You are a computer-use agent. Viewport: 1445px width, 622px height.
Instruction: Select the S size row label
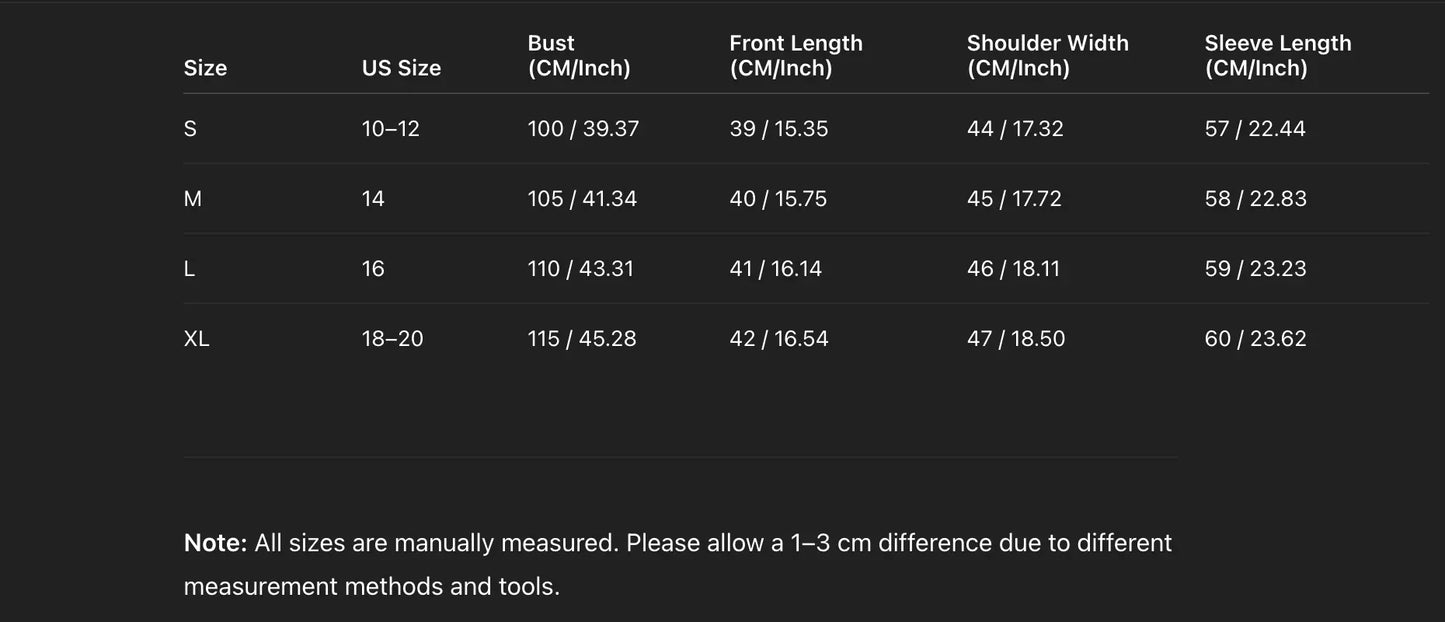190,129
